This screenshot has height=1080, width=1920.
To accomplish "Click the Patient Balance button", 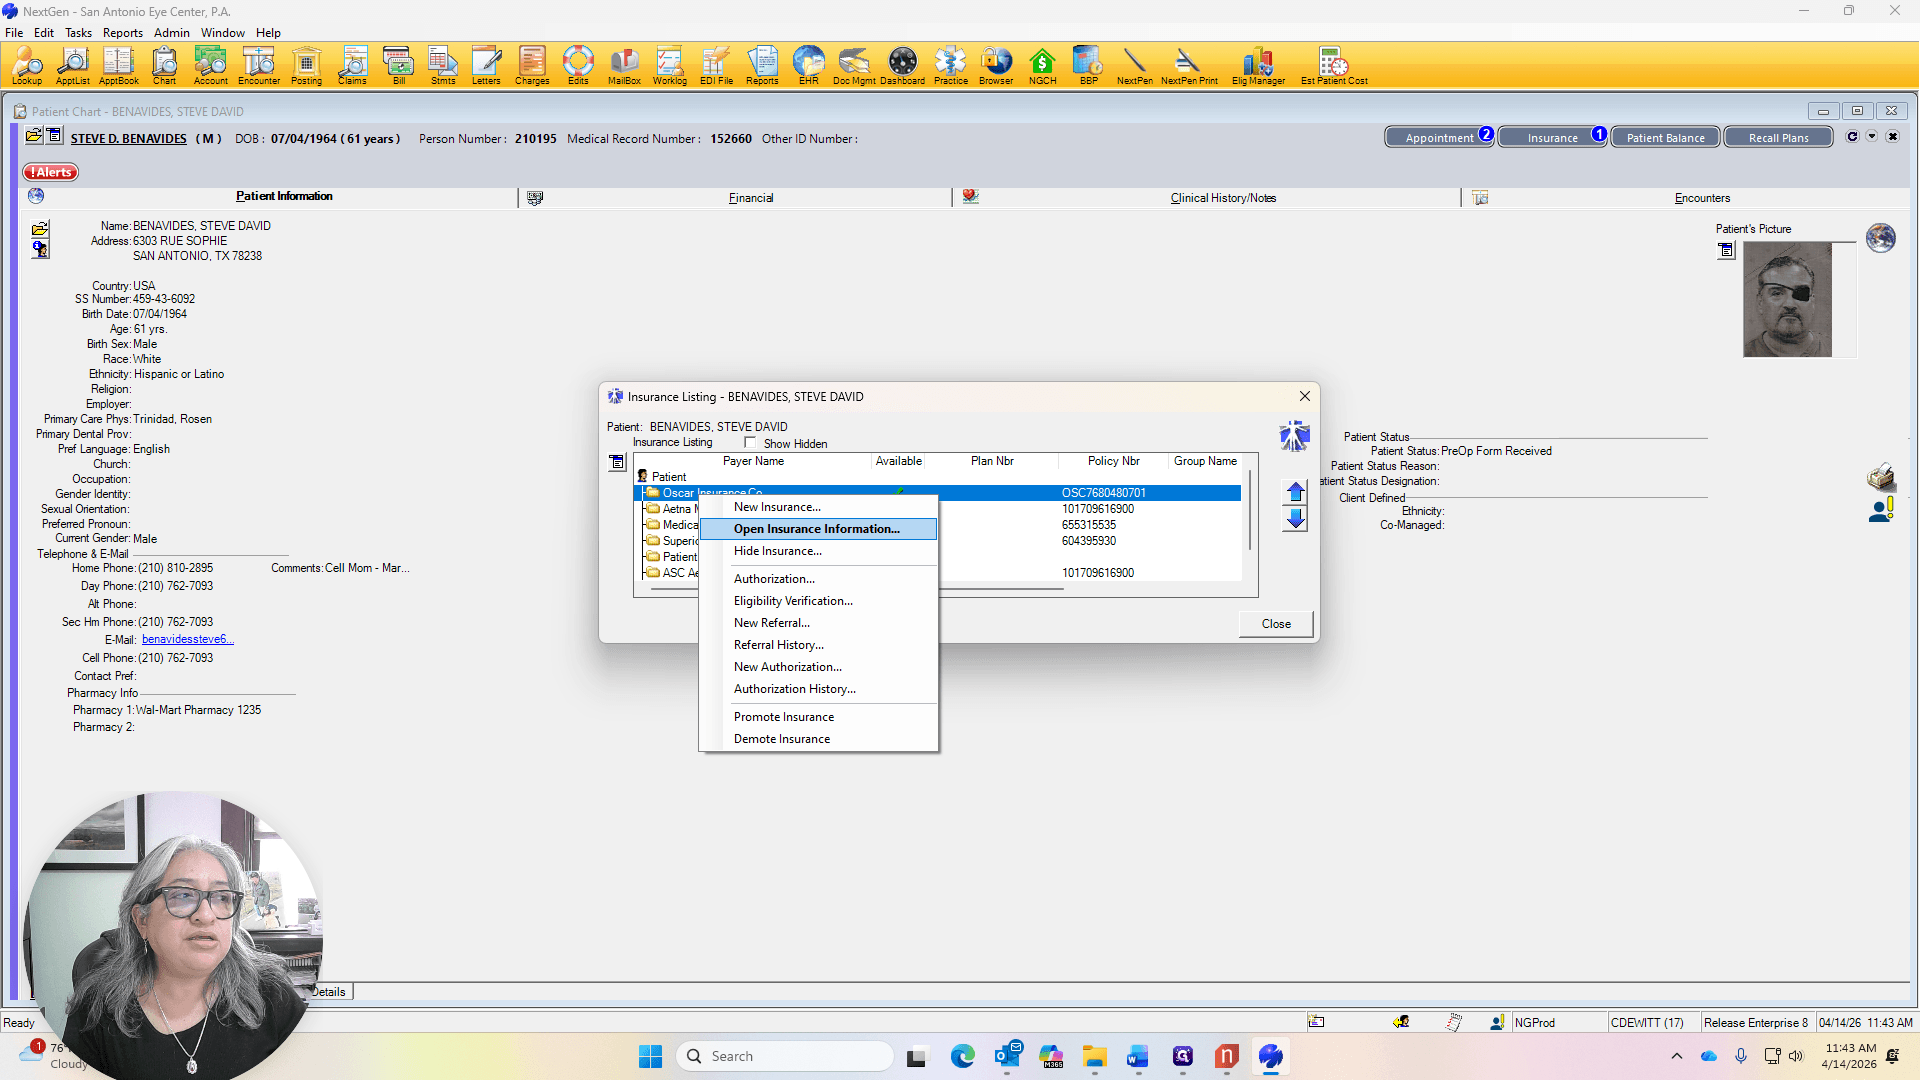I will pyautogui.click(x=1665, y=138).
